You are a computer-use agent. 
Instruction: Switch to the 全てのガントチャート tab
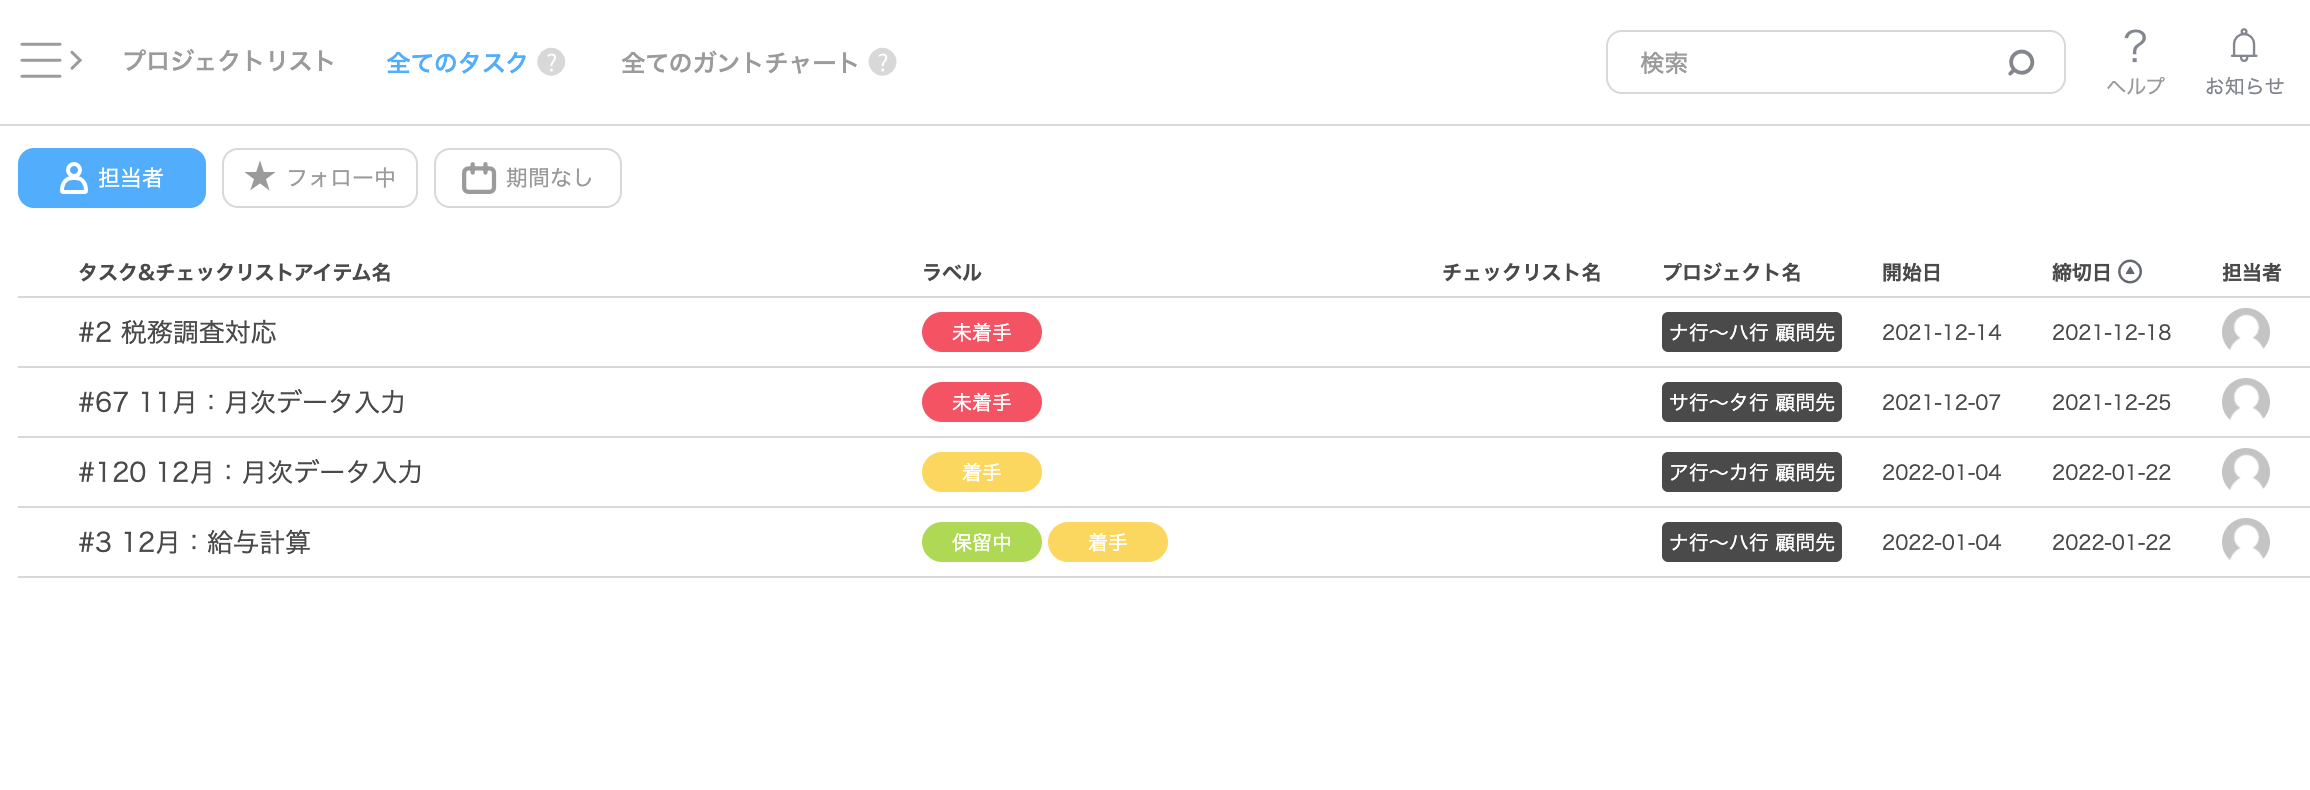(x=739, y=62)
